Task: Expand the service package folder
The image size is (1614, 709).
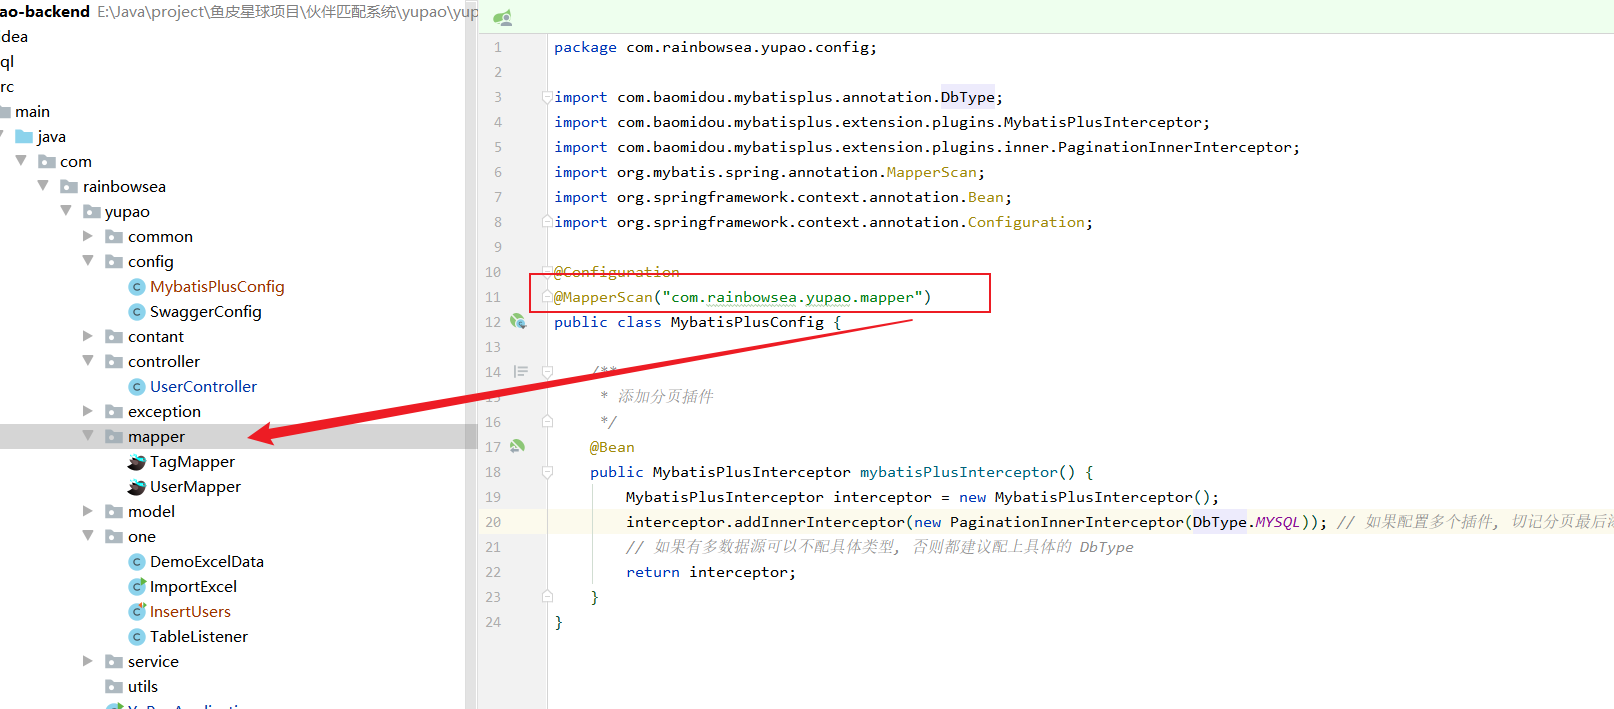Action: [88, 661]
